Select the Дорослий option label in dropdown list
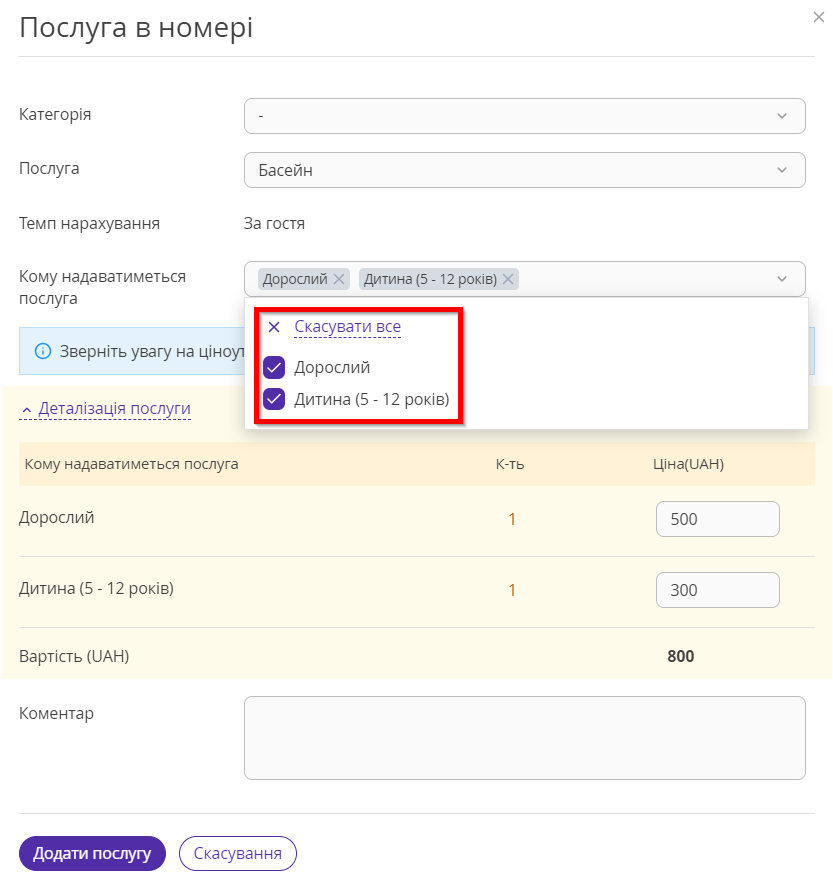The width and height of the screenshot is (833, 890). coord(332,367)
